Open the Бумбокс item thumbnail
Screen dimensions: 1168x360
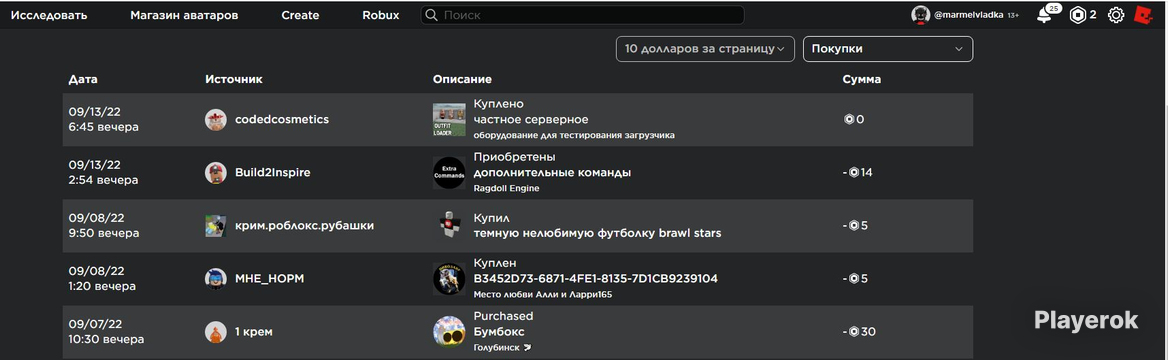click(x=449, y=332)
